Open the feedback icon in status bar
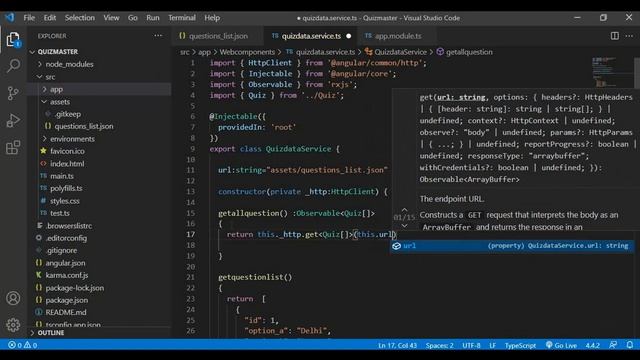 coord(613,345)
